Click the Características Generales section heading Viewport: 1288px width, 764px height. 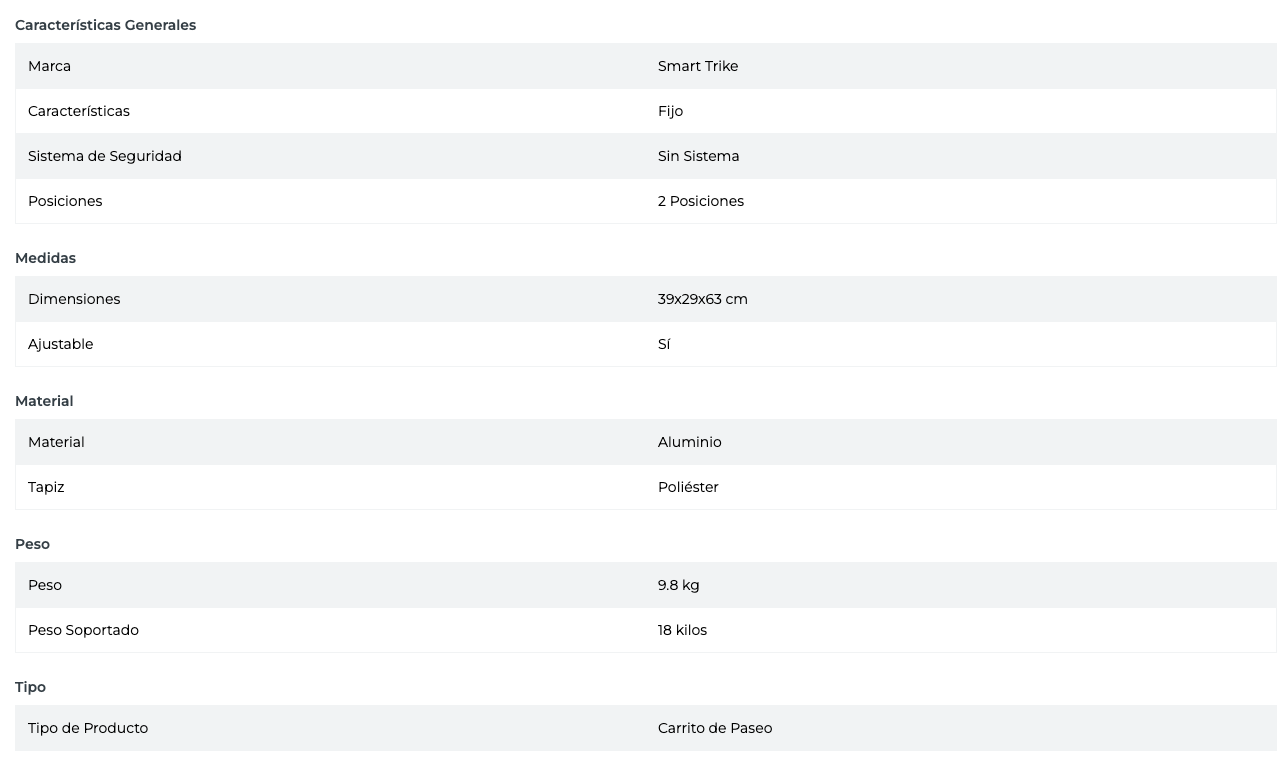[105, 25]
